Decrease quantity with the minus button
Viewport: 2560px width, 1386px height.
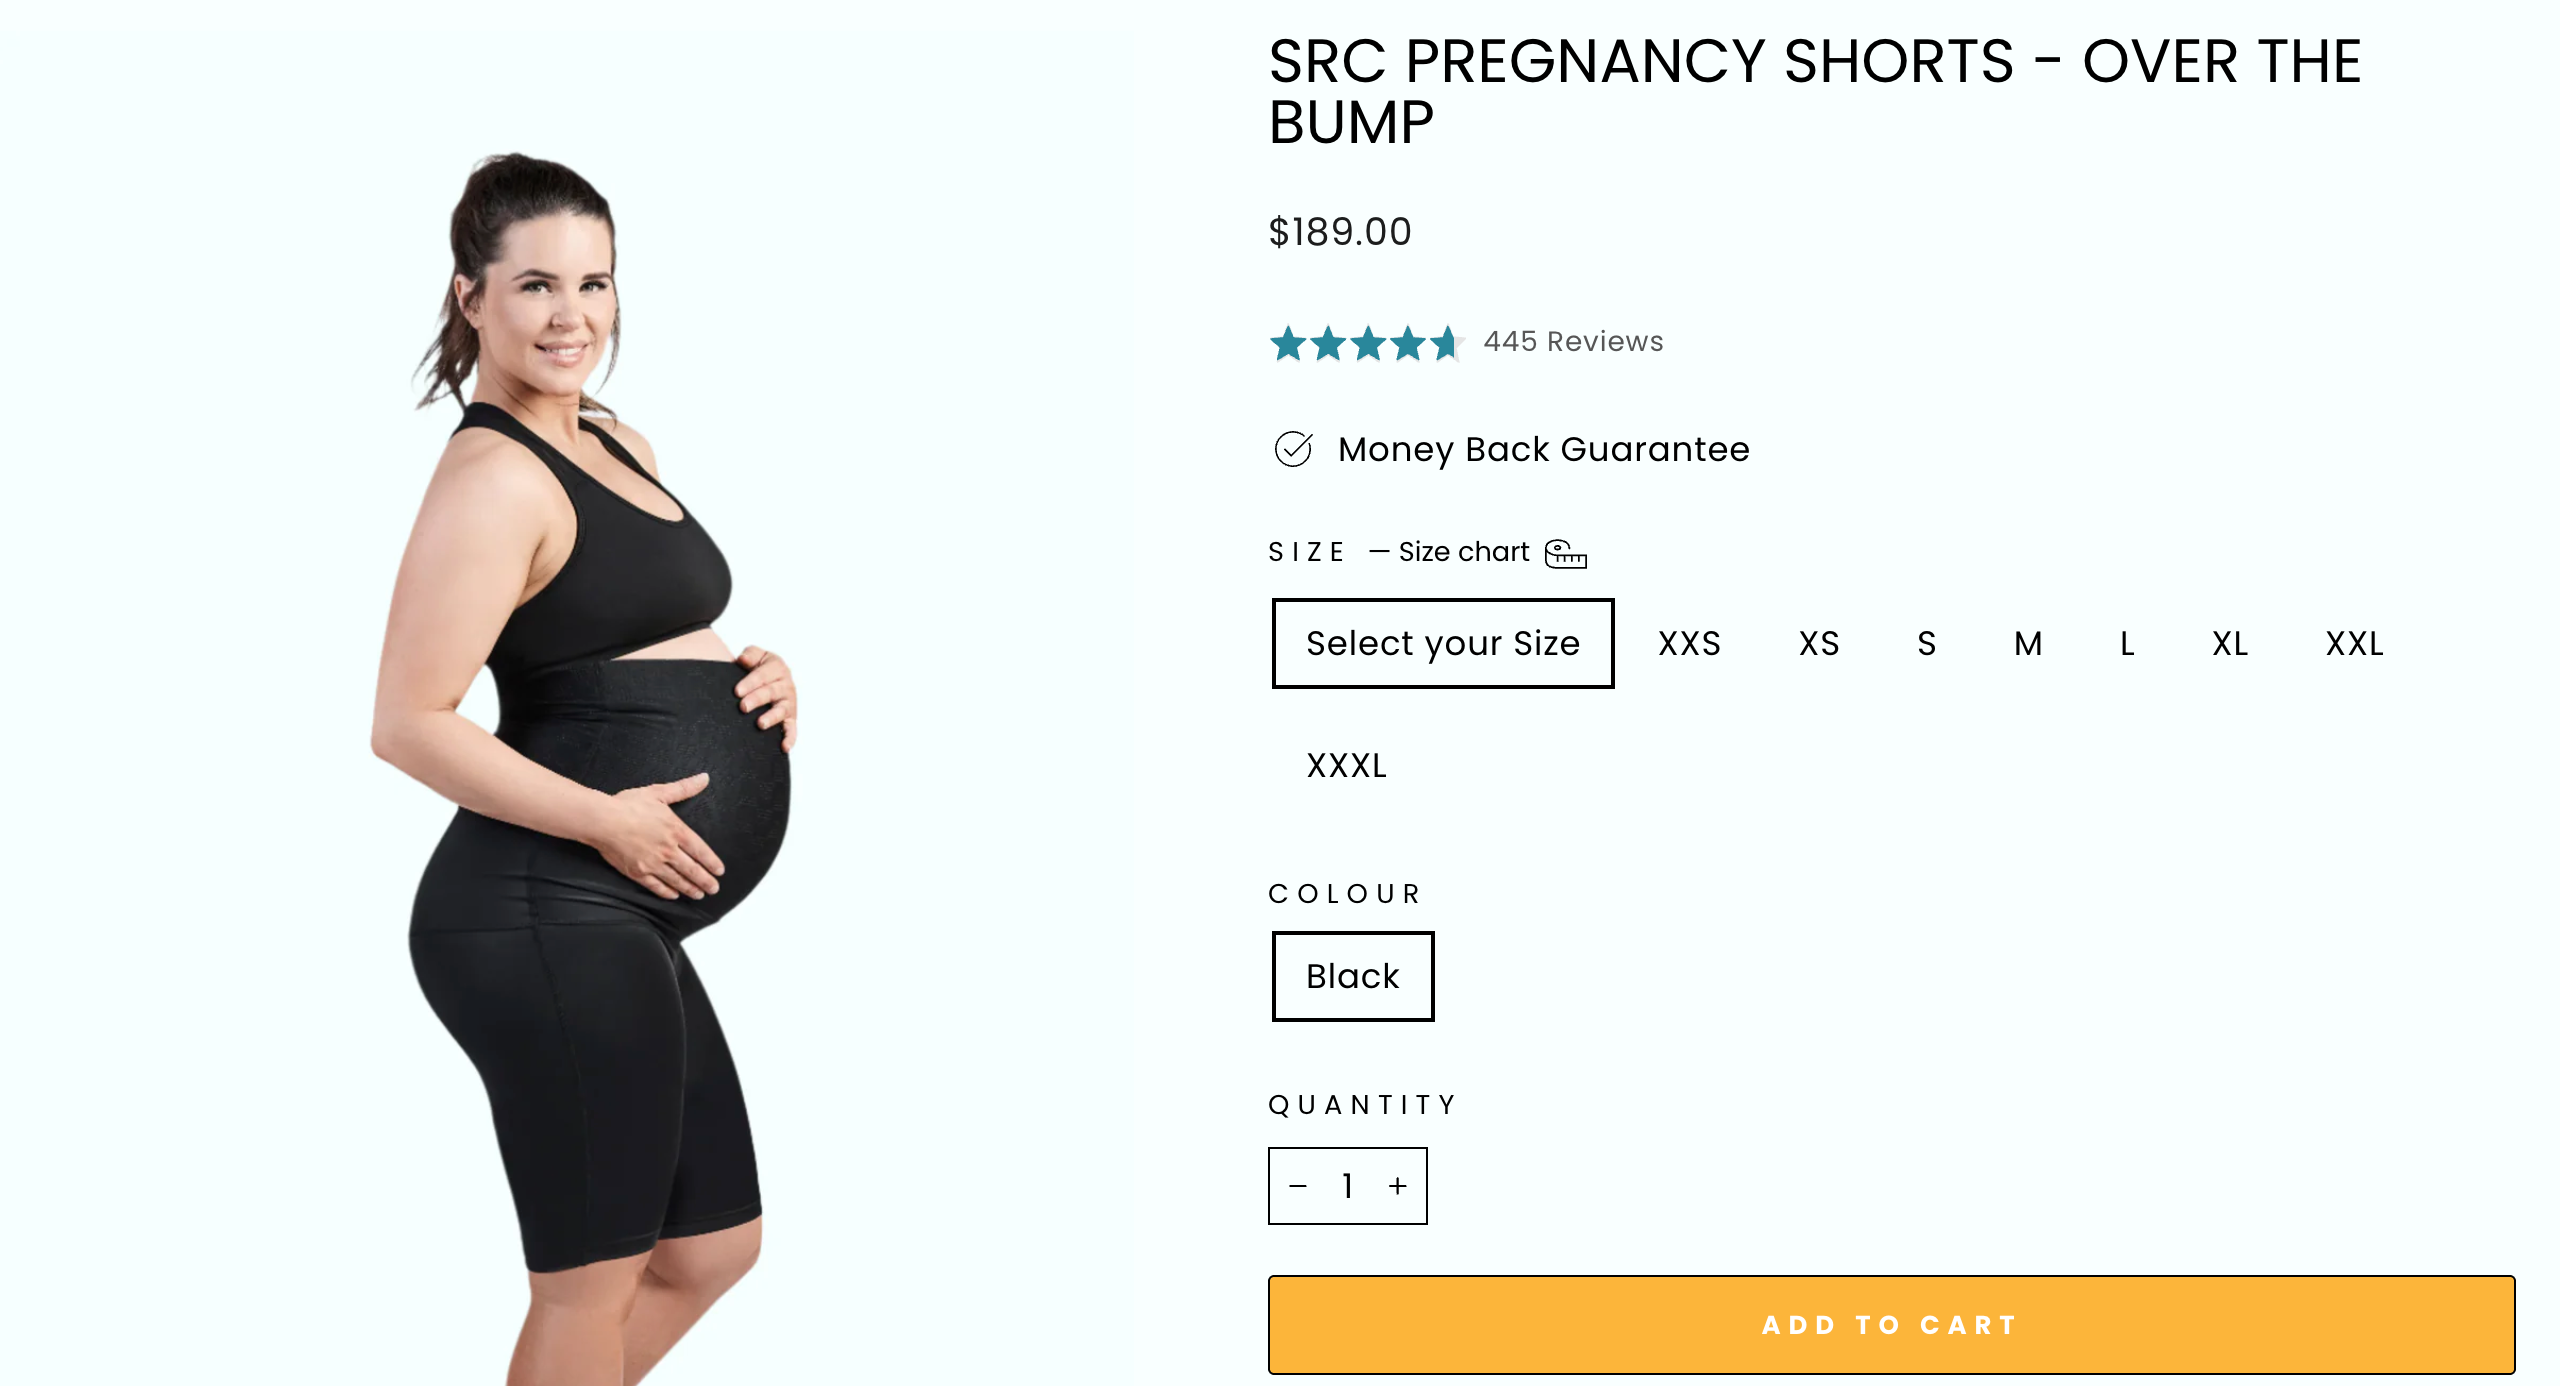1298,1186
